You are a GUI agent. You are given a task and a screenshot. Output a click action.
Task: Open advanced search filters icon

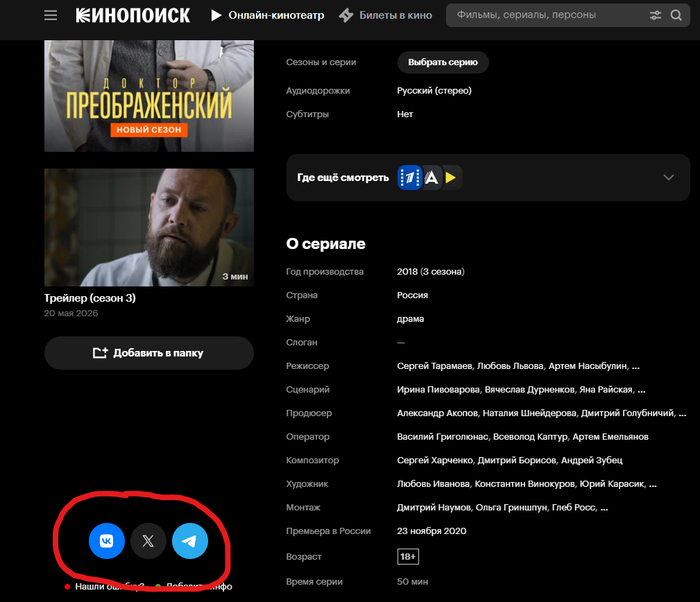(655, 15)
